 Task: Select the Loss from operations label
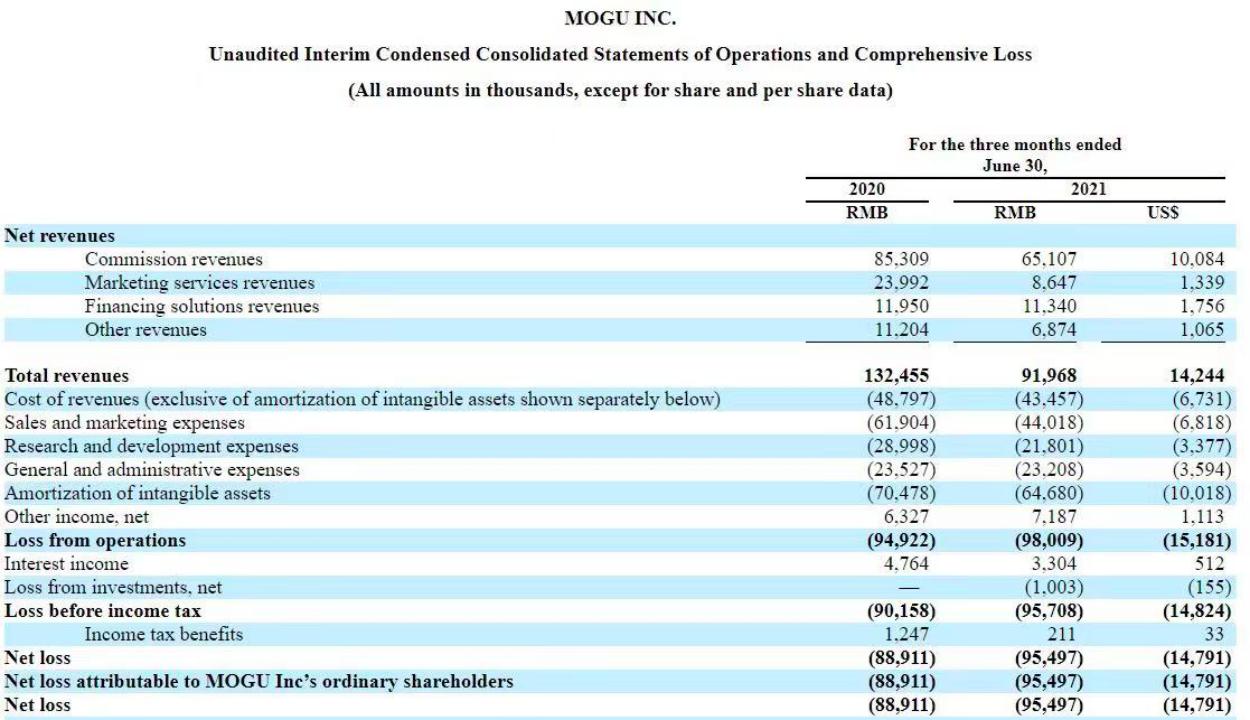[x=96, y=540]
